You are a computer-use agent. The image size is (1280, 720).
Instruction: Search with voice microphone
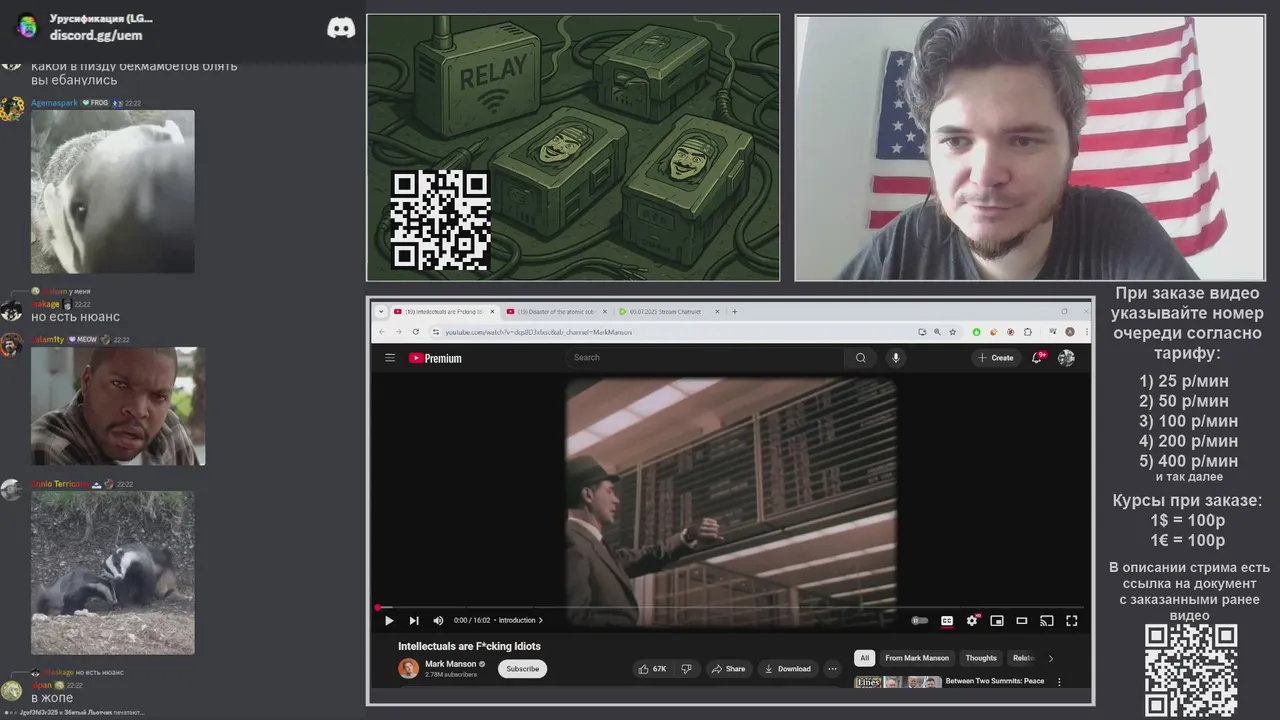[896, 357]
